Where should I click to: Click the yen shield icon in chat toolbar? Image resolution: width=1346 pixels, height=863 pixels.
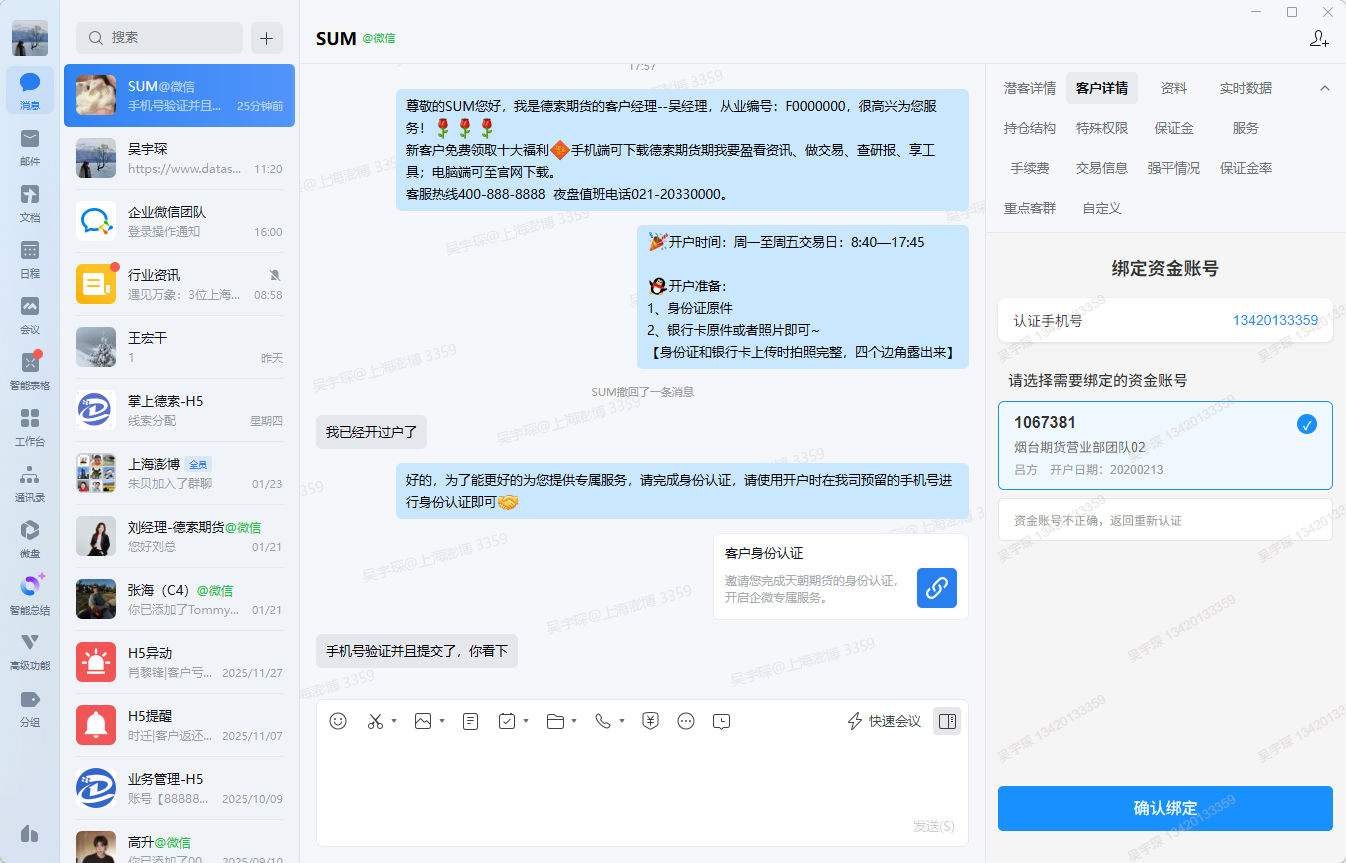tap(650, 721)
